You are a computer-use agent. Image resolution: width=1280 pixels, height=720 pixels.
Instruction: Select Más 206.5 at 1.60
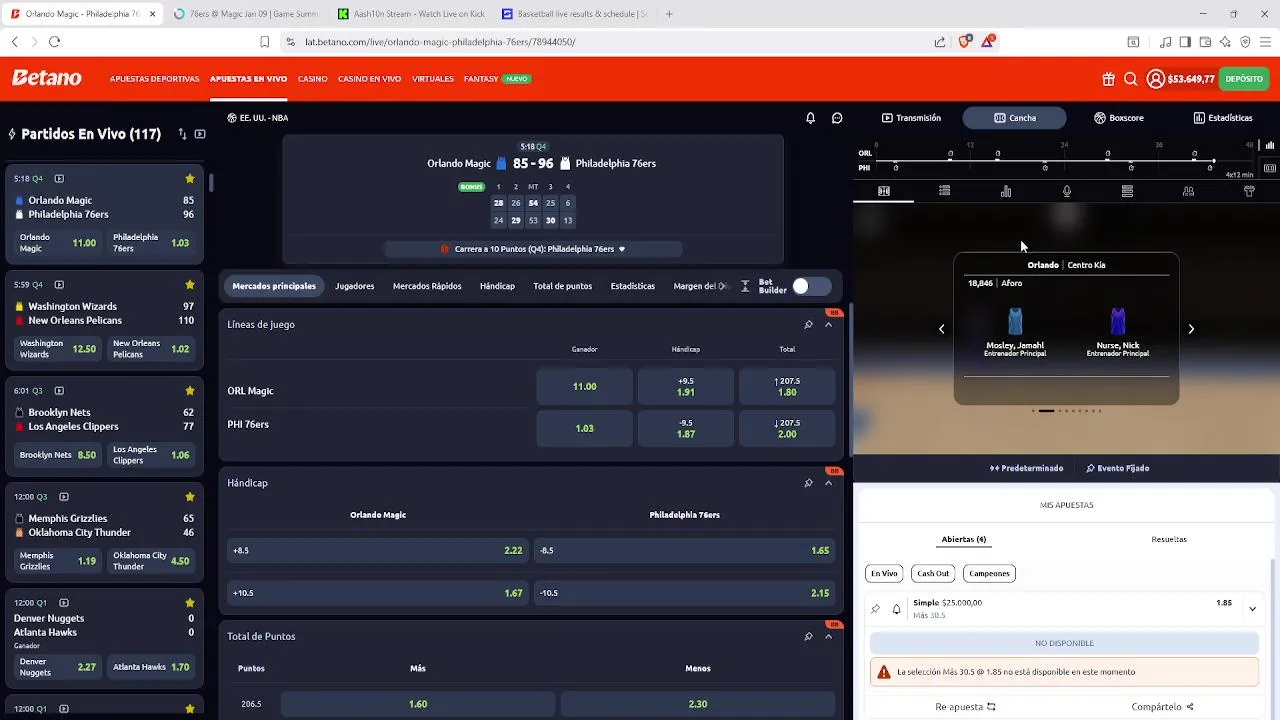click(418, 704)
